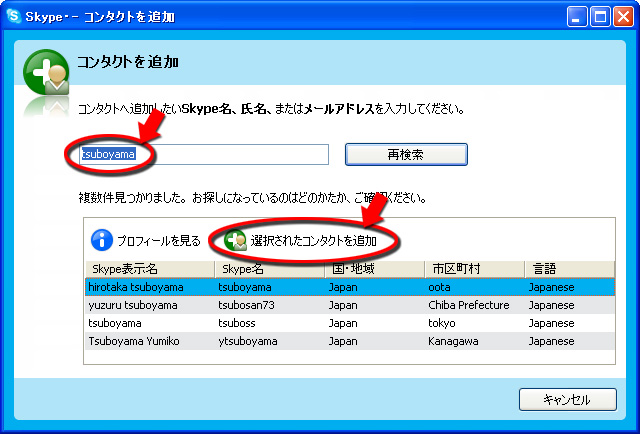Choose 選択されたコンタクトを追加 add selected contact

(x=313, y=241)
